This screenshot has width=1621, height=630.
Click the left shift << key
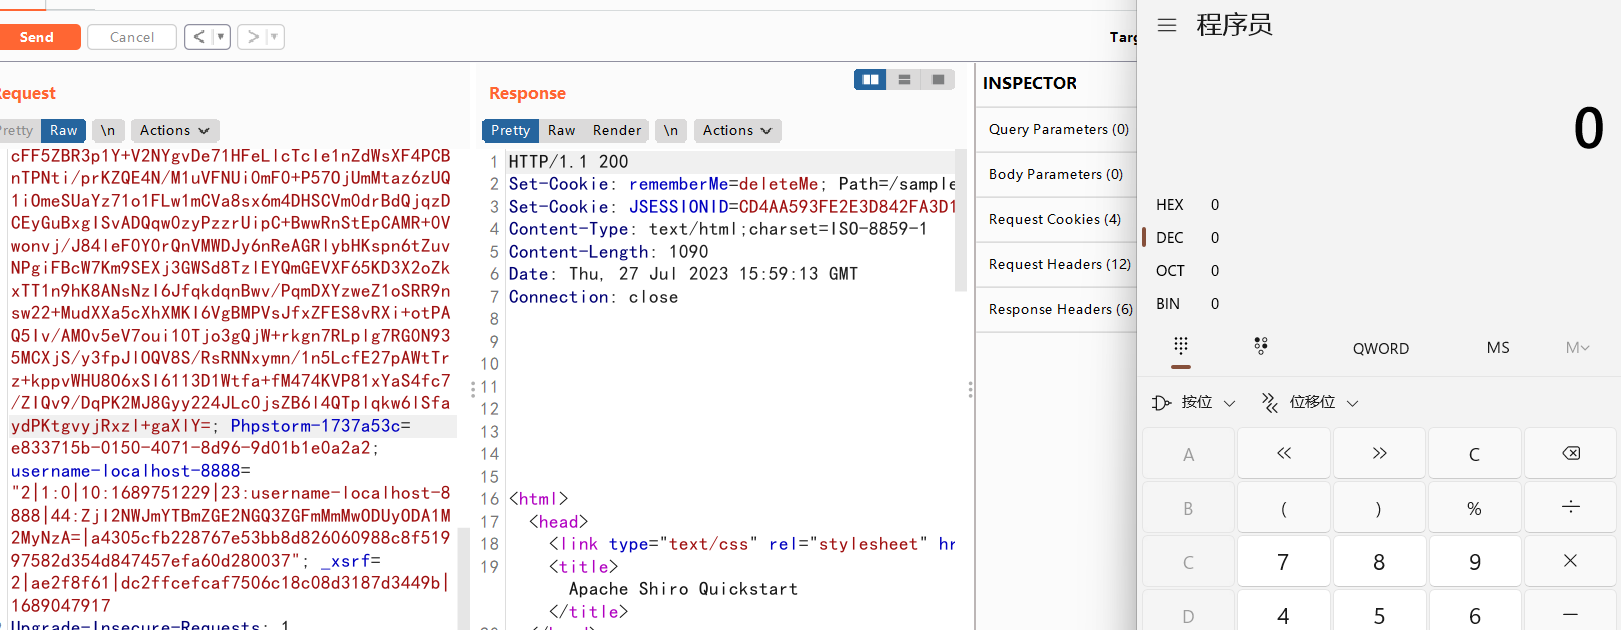pyautogui.click(x=1284, y=454)
